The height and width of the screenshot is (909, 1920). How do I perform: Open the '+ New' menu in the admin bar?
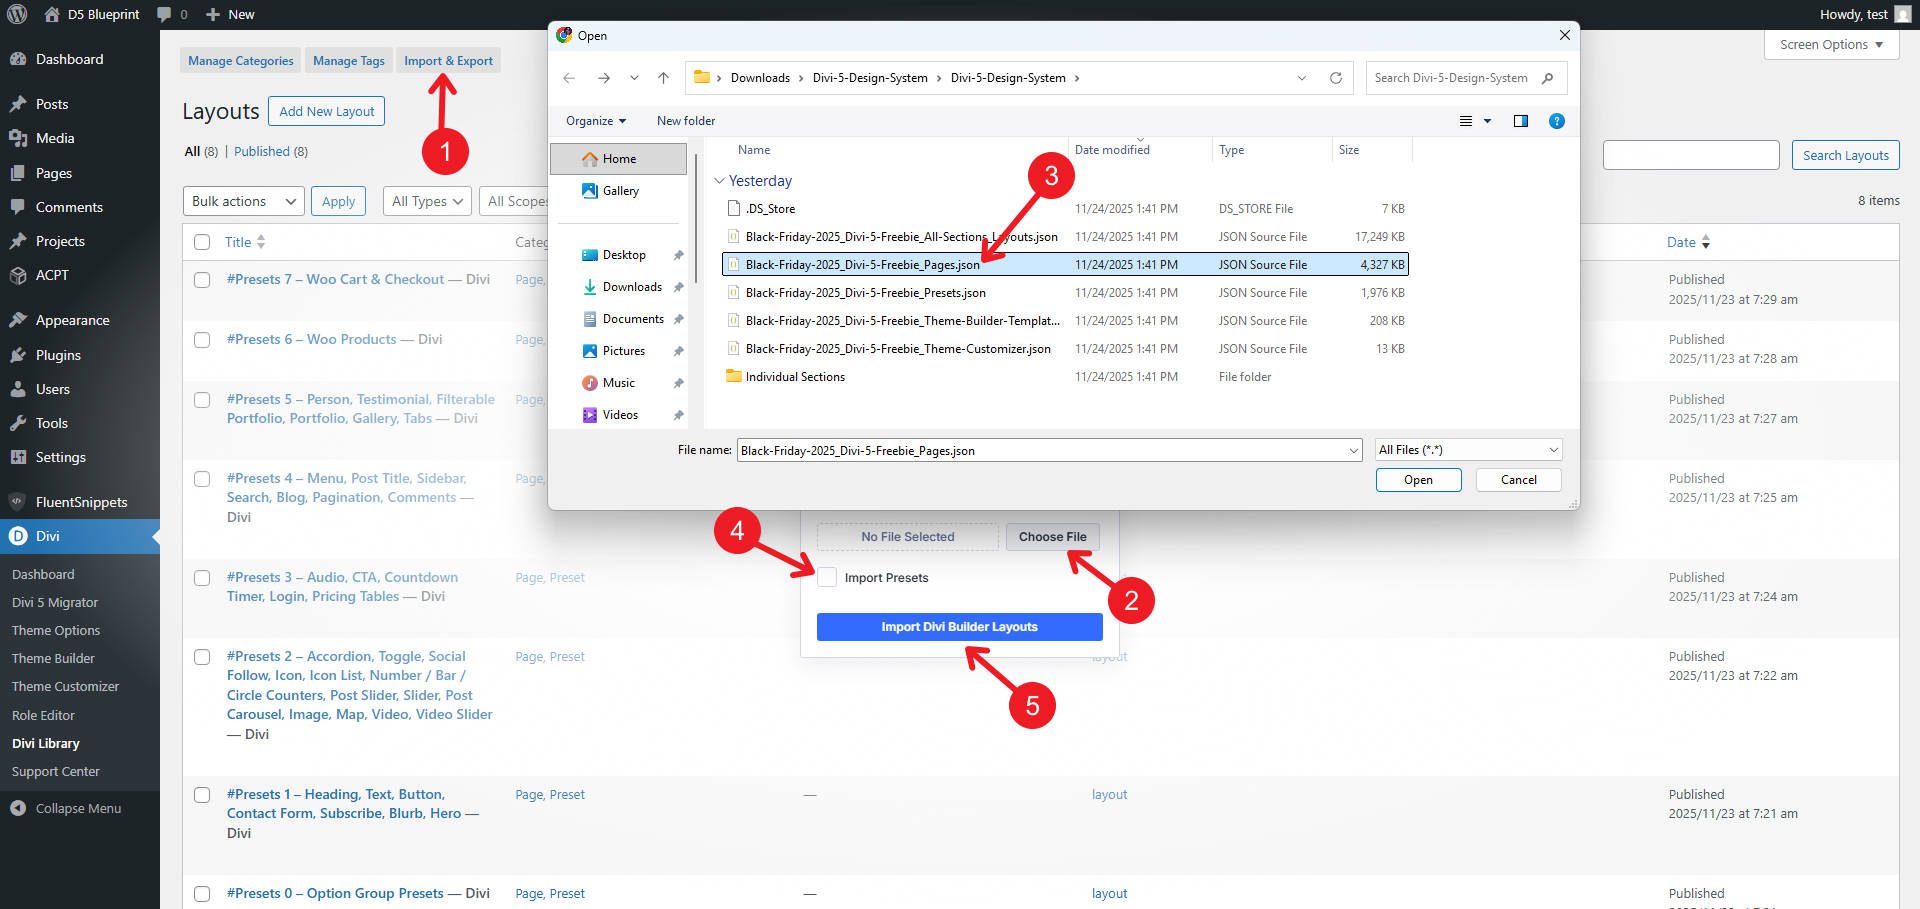[229, 14]
